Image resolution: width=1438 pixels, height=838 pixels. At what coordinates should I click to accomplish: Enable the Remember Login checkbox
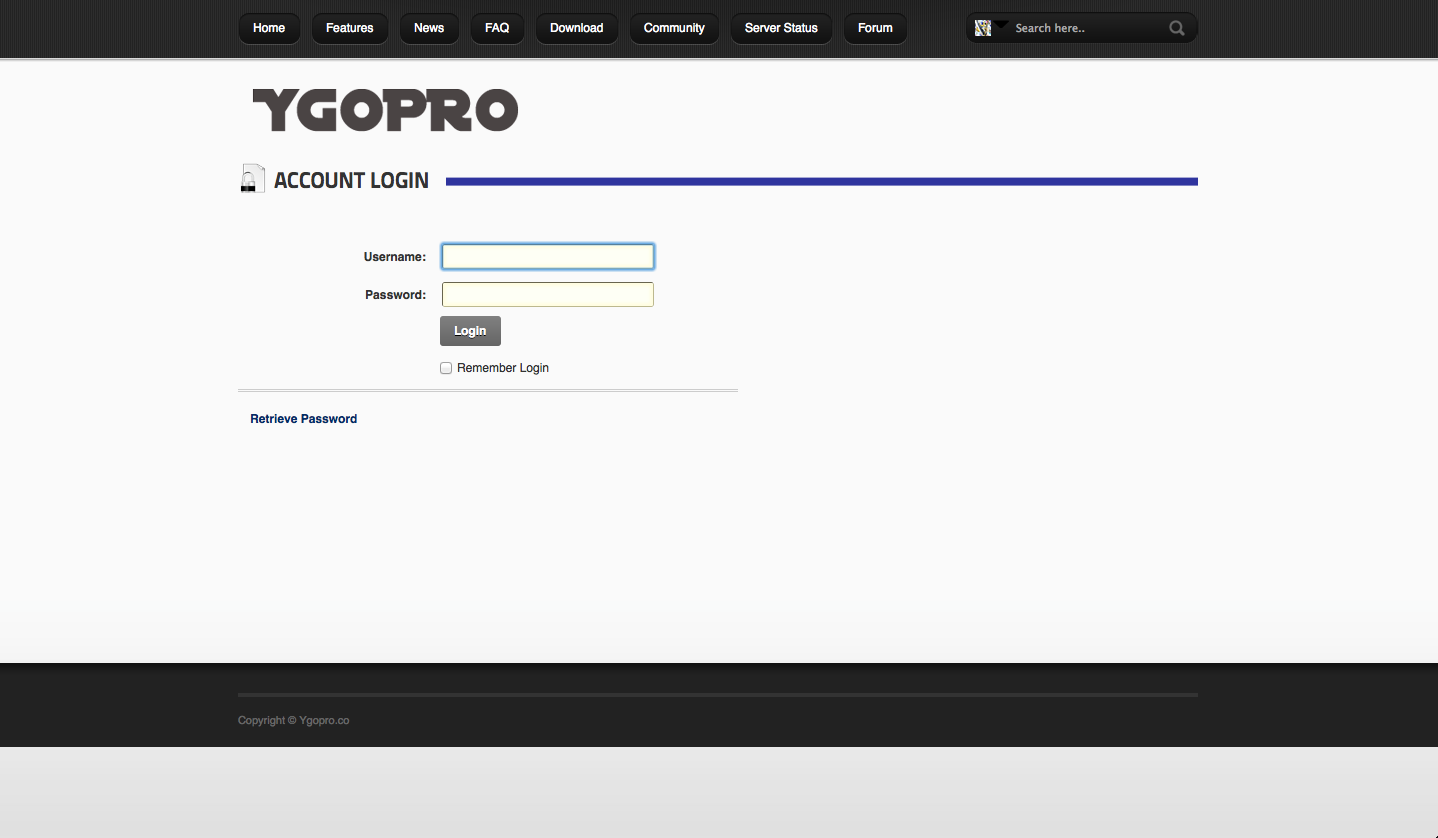point(446,368)
